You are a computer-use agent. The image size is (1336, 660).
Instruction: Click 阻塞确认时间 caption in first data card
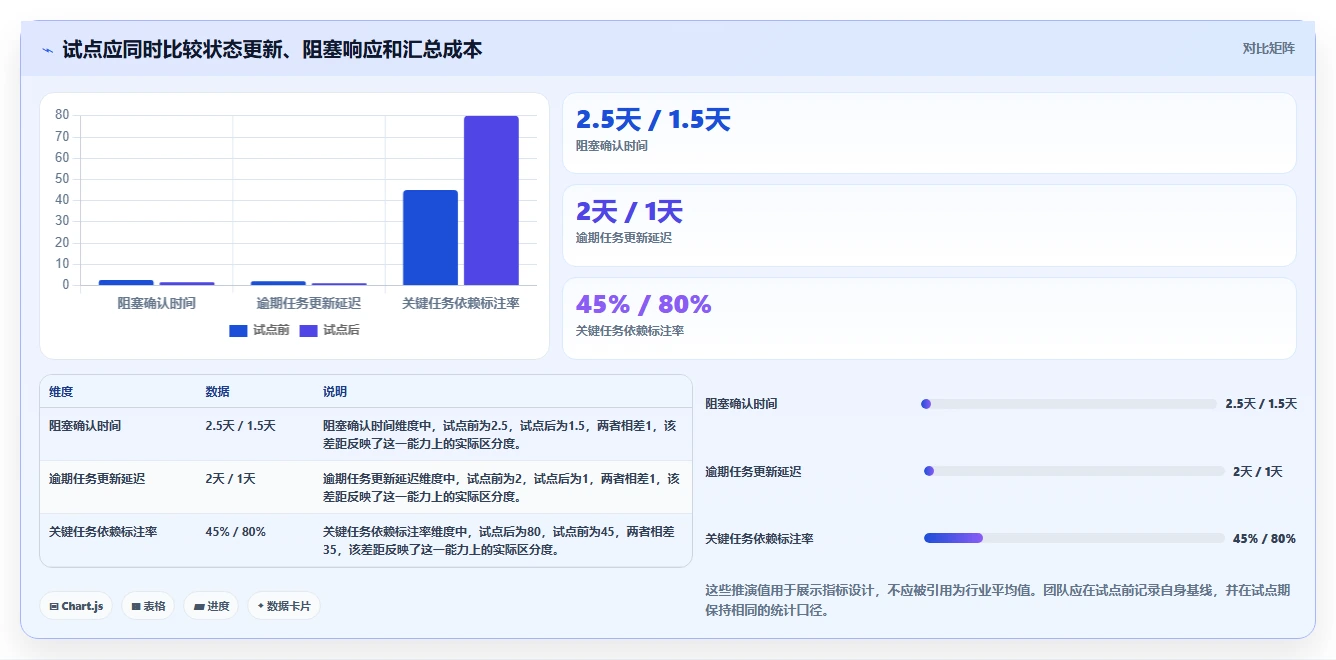click(x=612, y=146)
